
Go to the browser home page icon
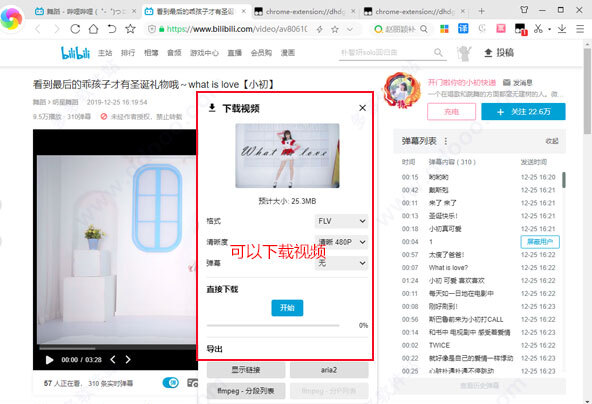[93, 29]
